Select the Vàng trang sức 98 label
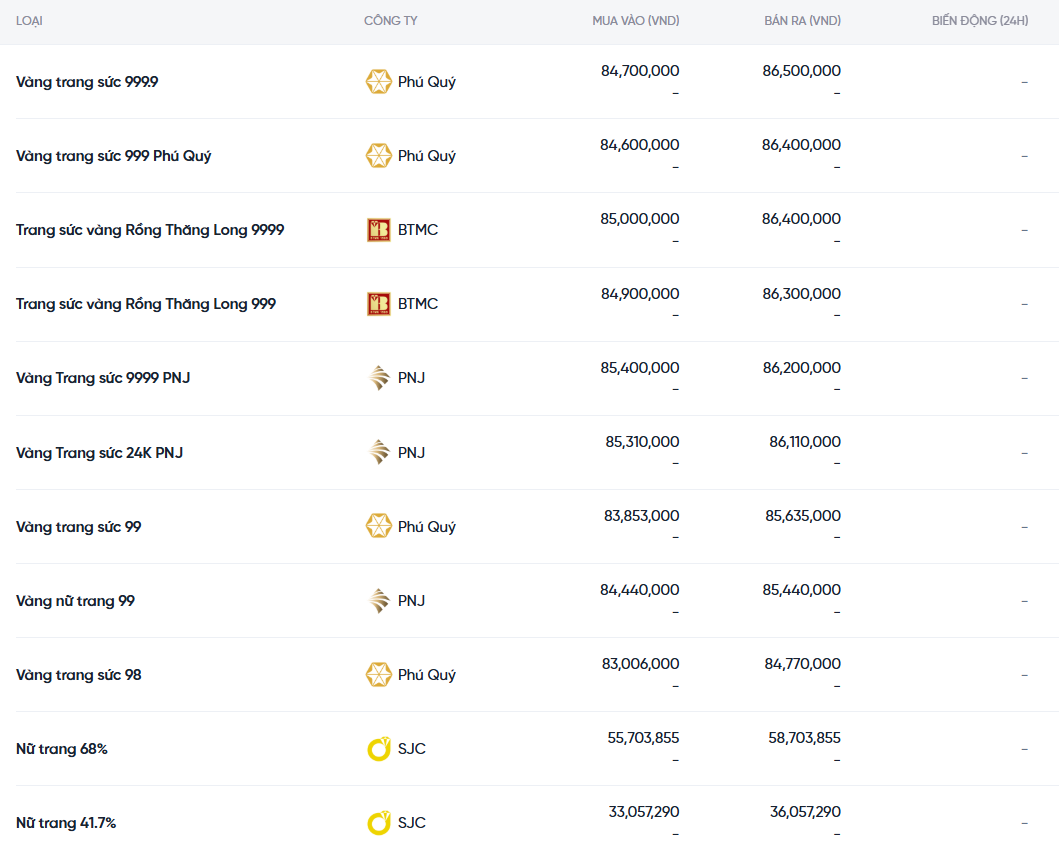Image resolution: width=1059 pixels, height=855 pixels. (78, 675)
